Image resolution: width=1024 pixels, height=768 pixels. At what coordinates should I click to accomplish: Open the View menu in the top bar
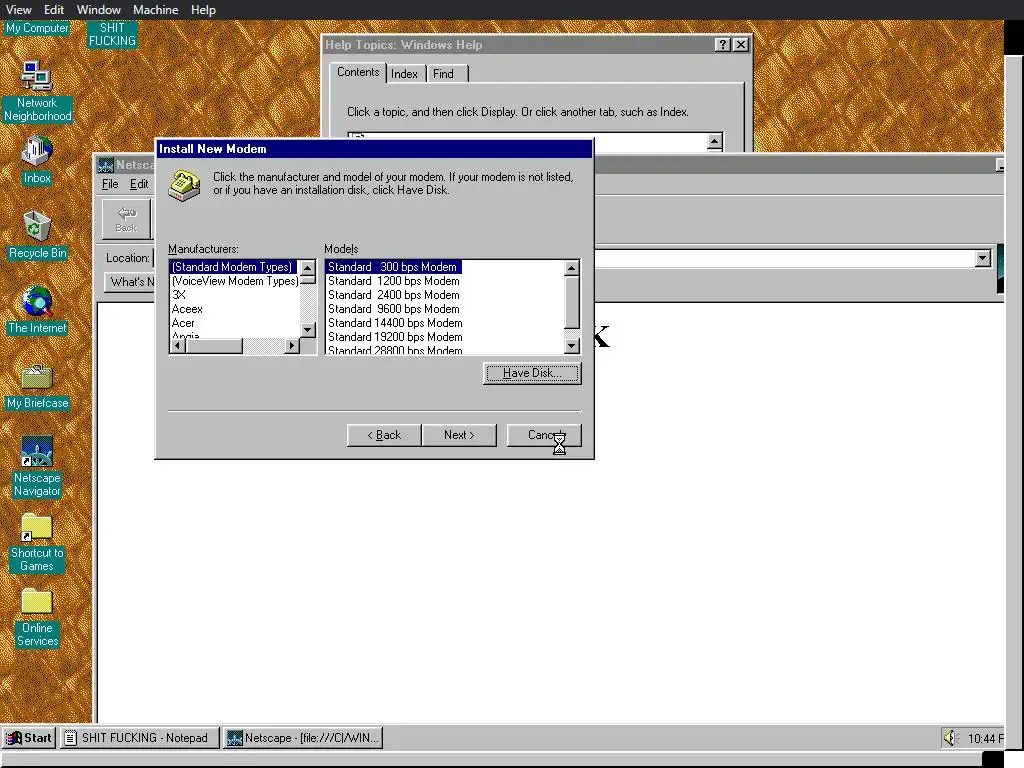tap(18, 10)
